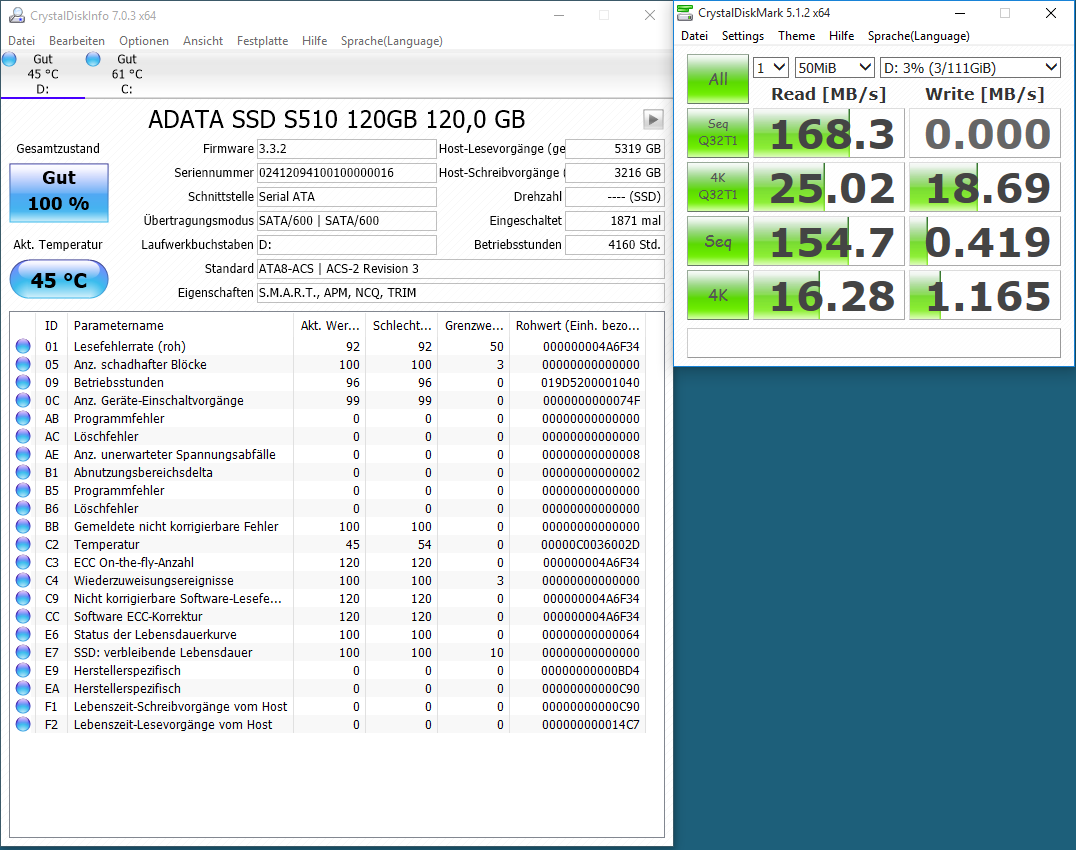Click status orb for the AB Programmfehler row
The height and width of the screenshot is (850, 1076).
pyautogui.click(x=23, y=418)
